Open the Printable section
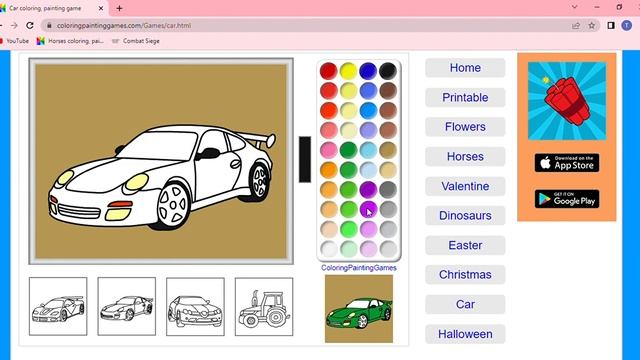 pyautogui.click(x=465, y=98)
